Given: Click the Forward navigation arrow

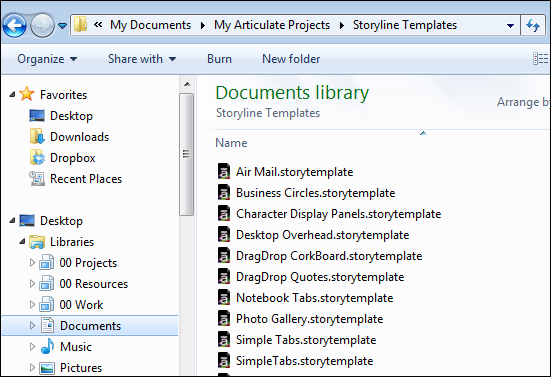Looking at the screenshot, I should click(x=42, y=25).
